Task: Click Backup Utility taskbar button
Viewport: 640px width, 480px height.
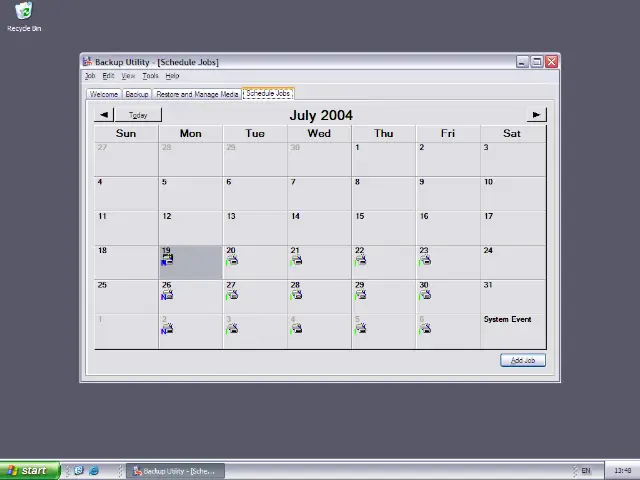Action: click(176, 471)
